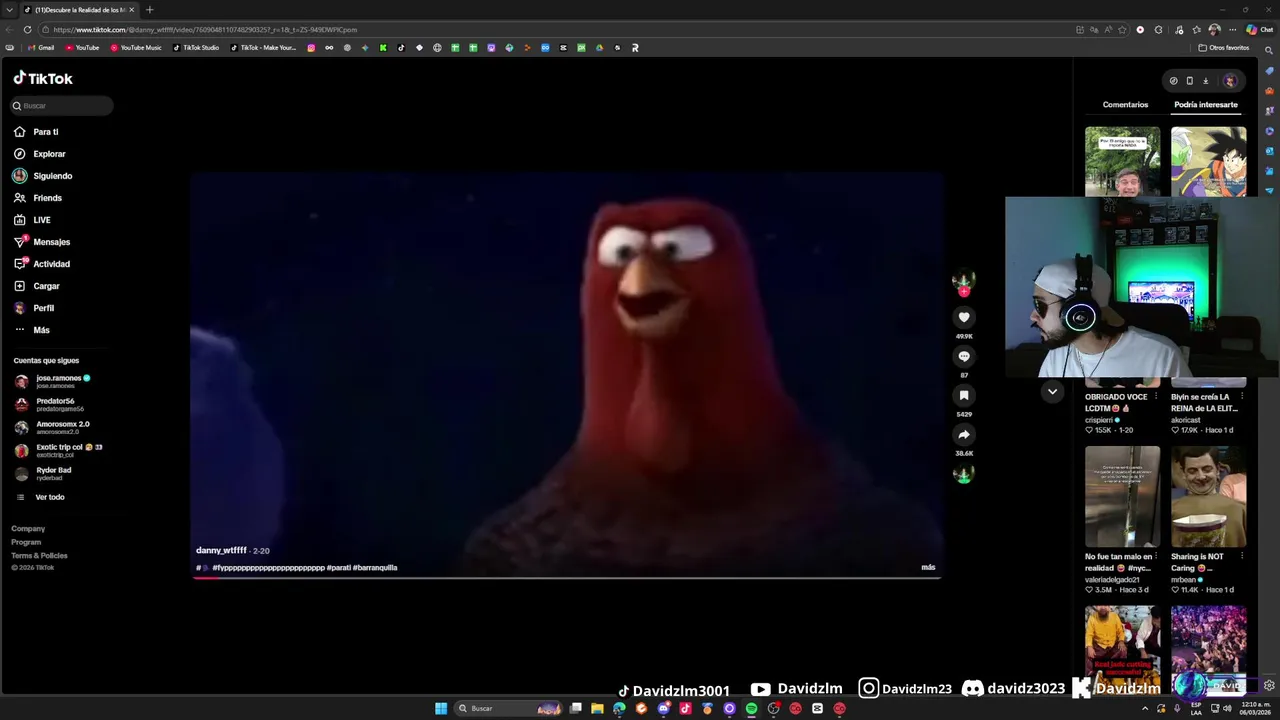Open Amorosomx 2.0 followed account
Screen dimensions: 1280x720
[52, 427]
